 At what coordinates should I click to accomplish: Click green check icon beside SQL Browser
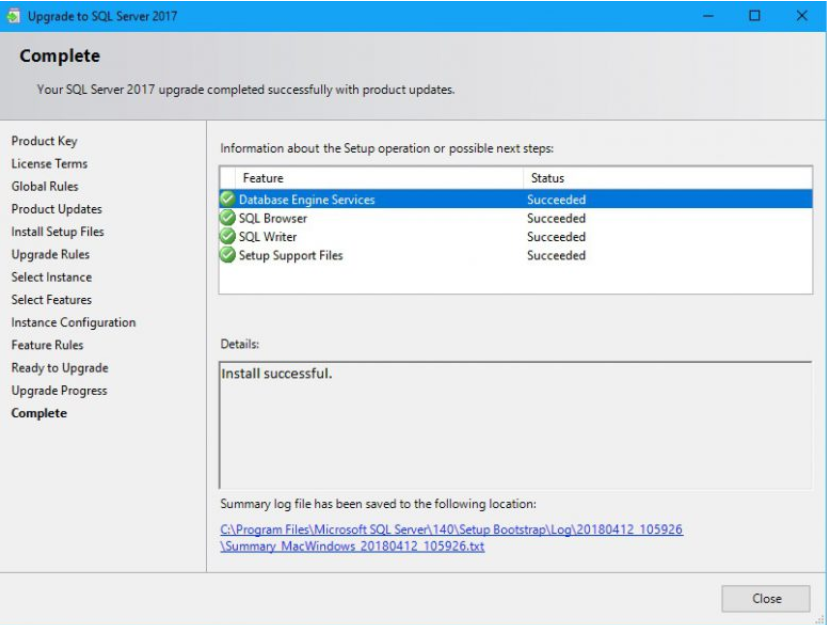pos(227,217)
